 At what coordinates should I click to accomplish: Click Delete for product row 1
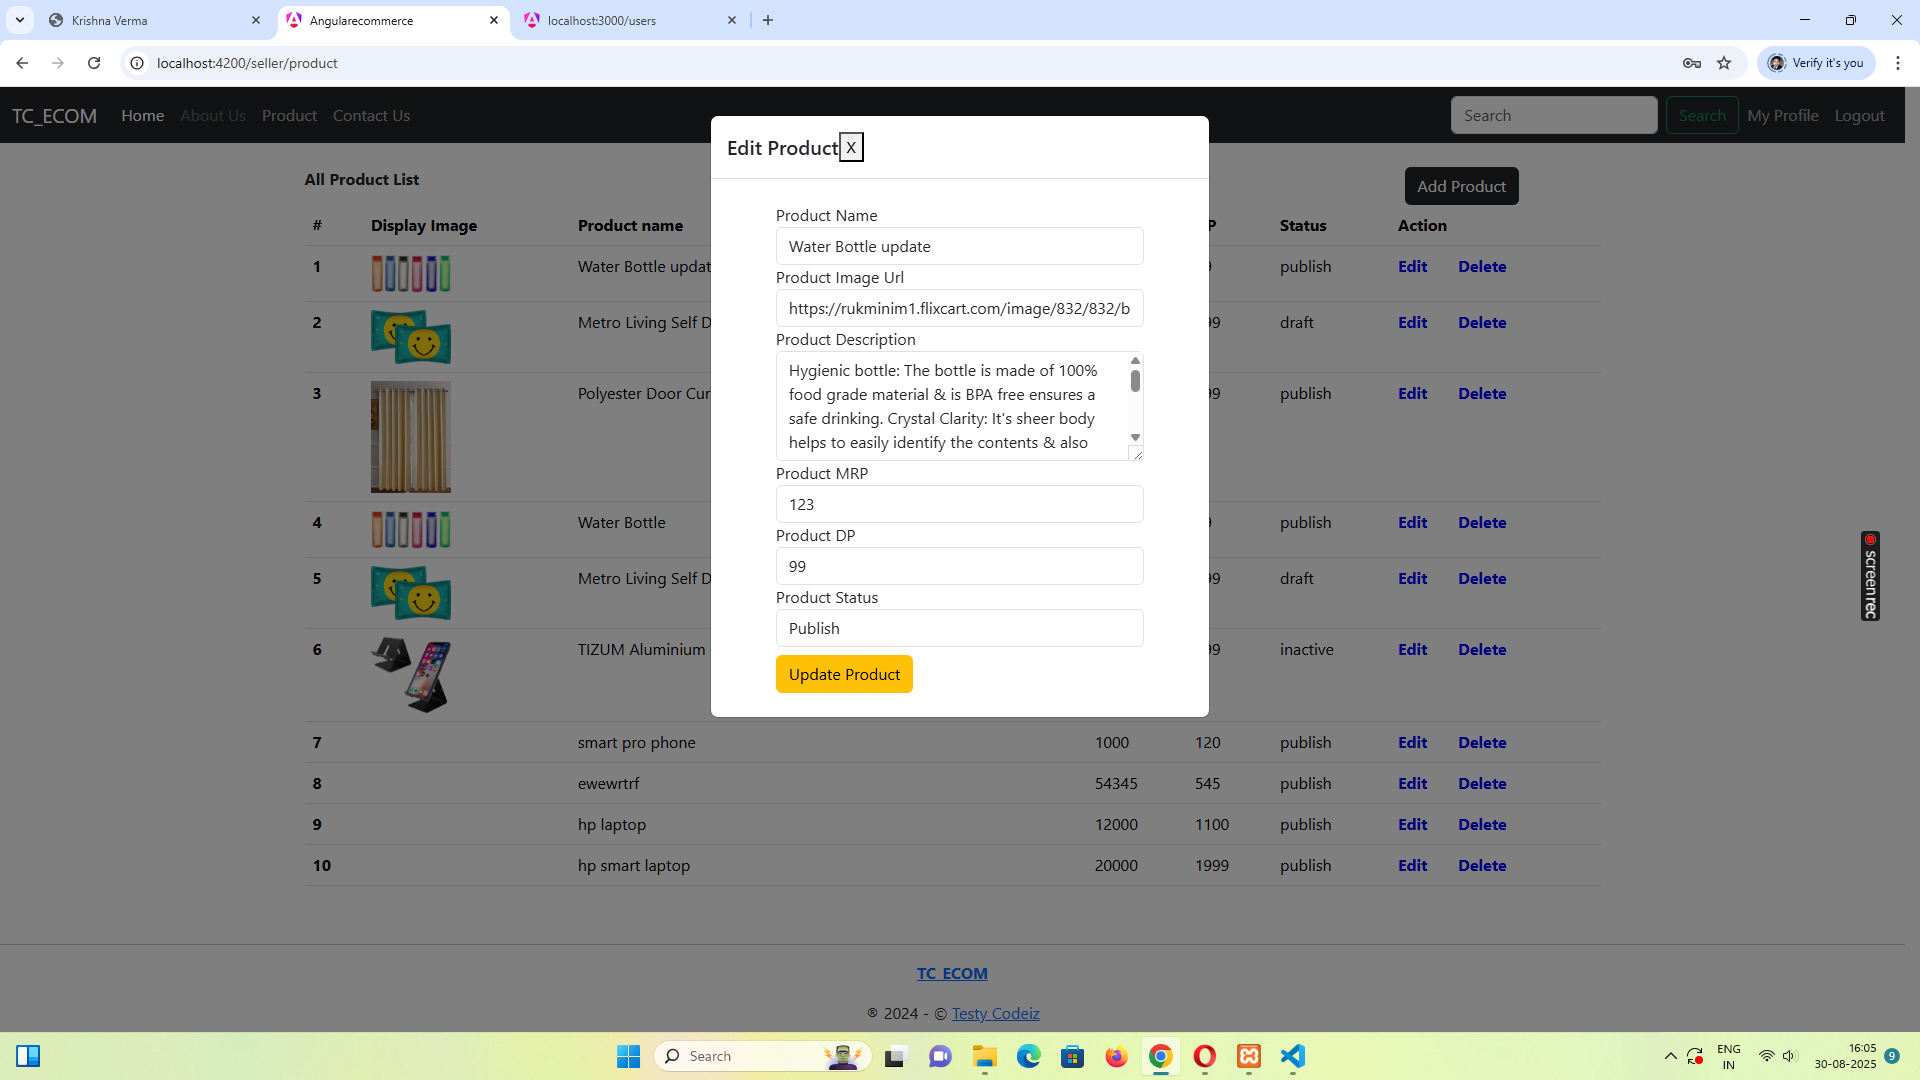tap(1482, 266)
